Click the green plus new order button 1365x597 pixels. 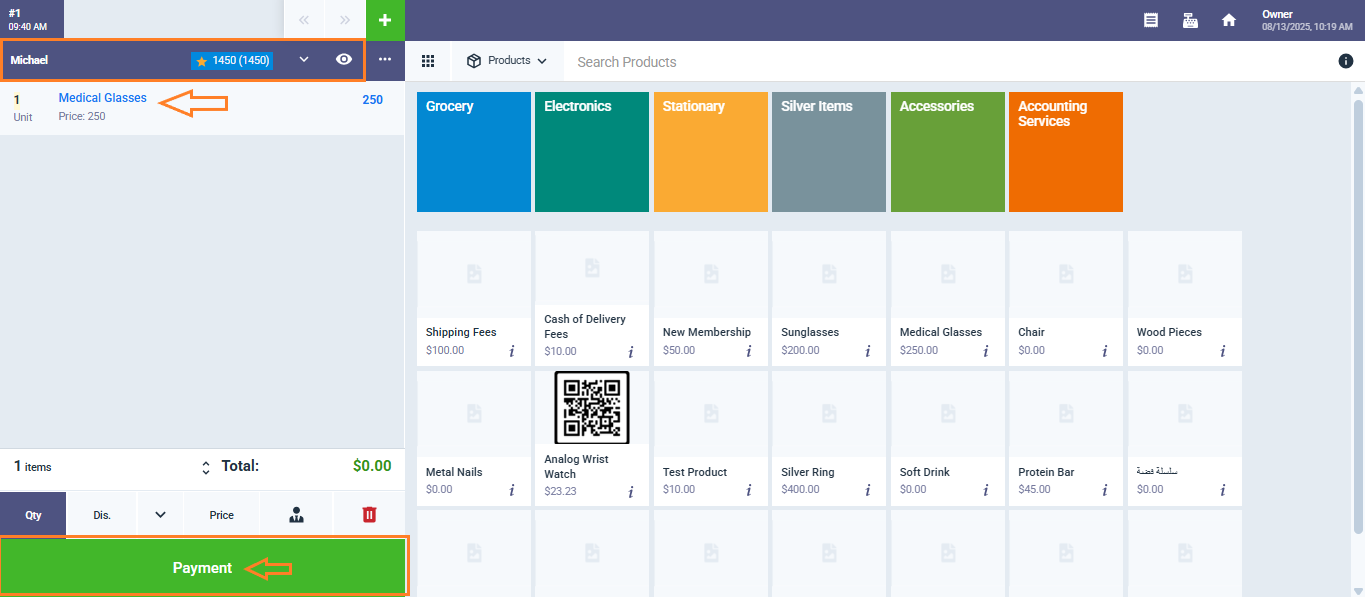tap(385, 20)
